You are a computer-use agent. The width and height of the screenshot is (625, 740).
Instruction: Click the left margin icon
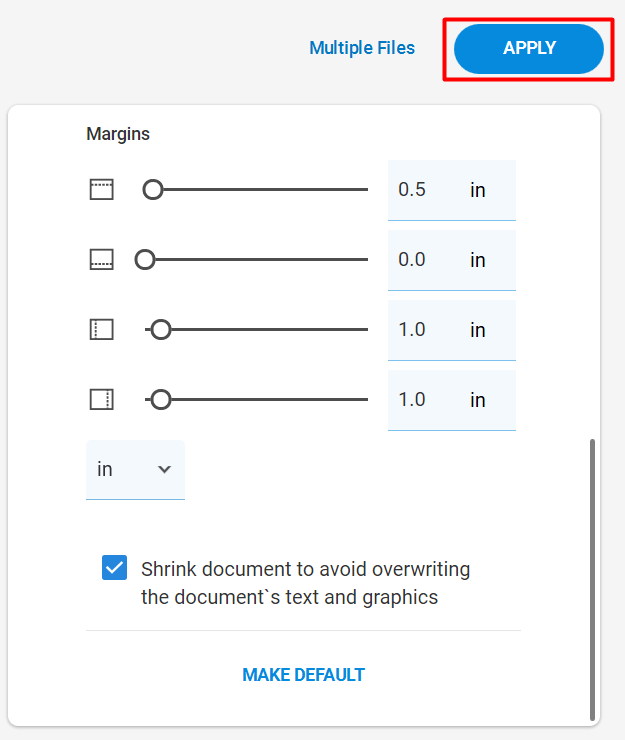tap(101, 329)
